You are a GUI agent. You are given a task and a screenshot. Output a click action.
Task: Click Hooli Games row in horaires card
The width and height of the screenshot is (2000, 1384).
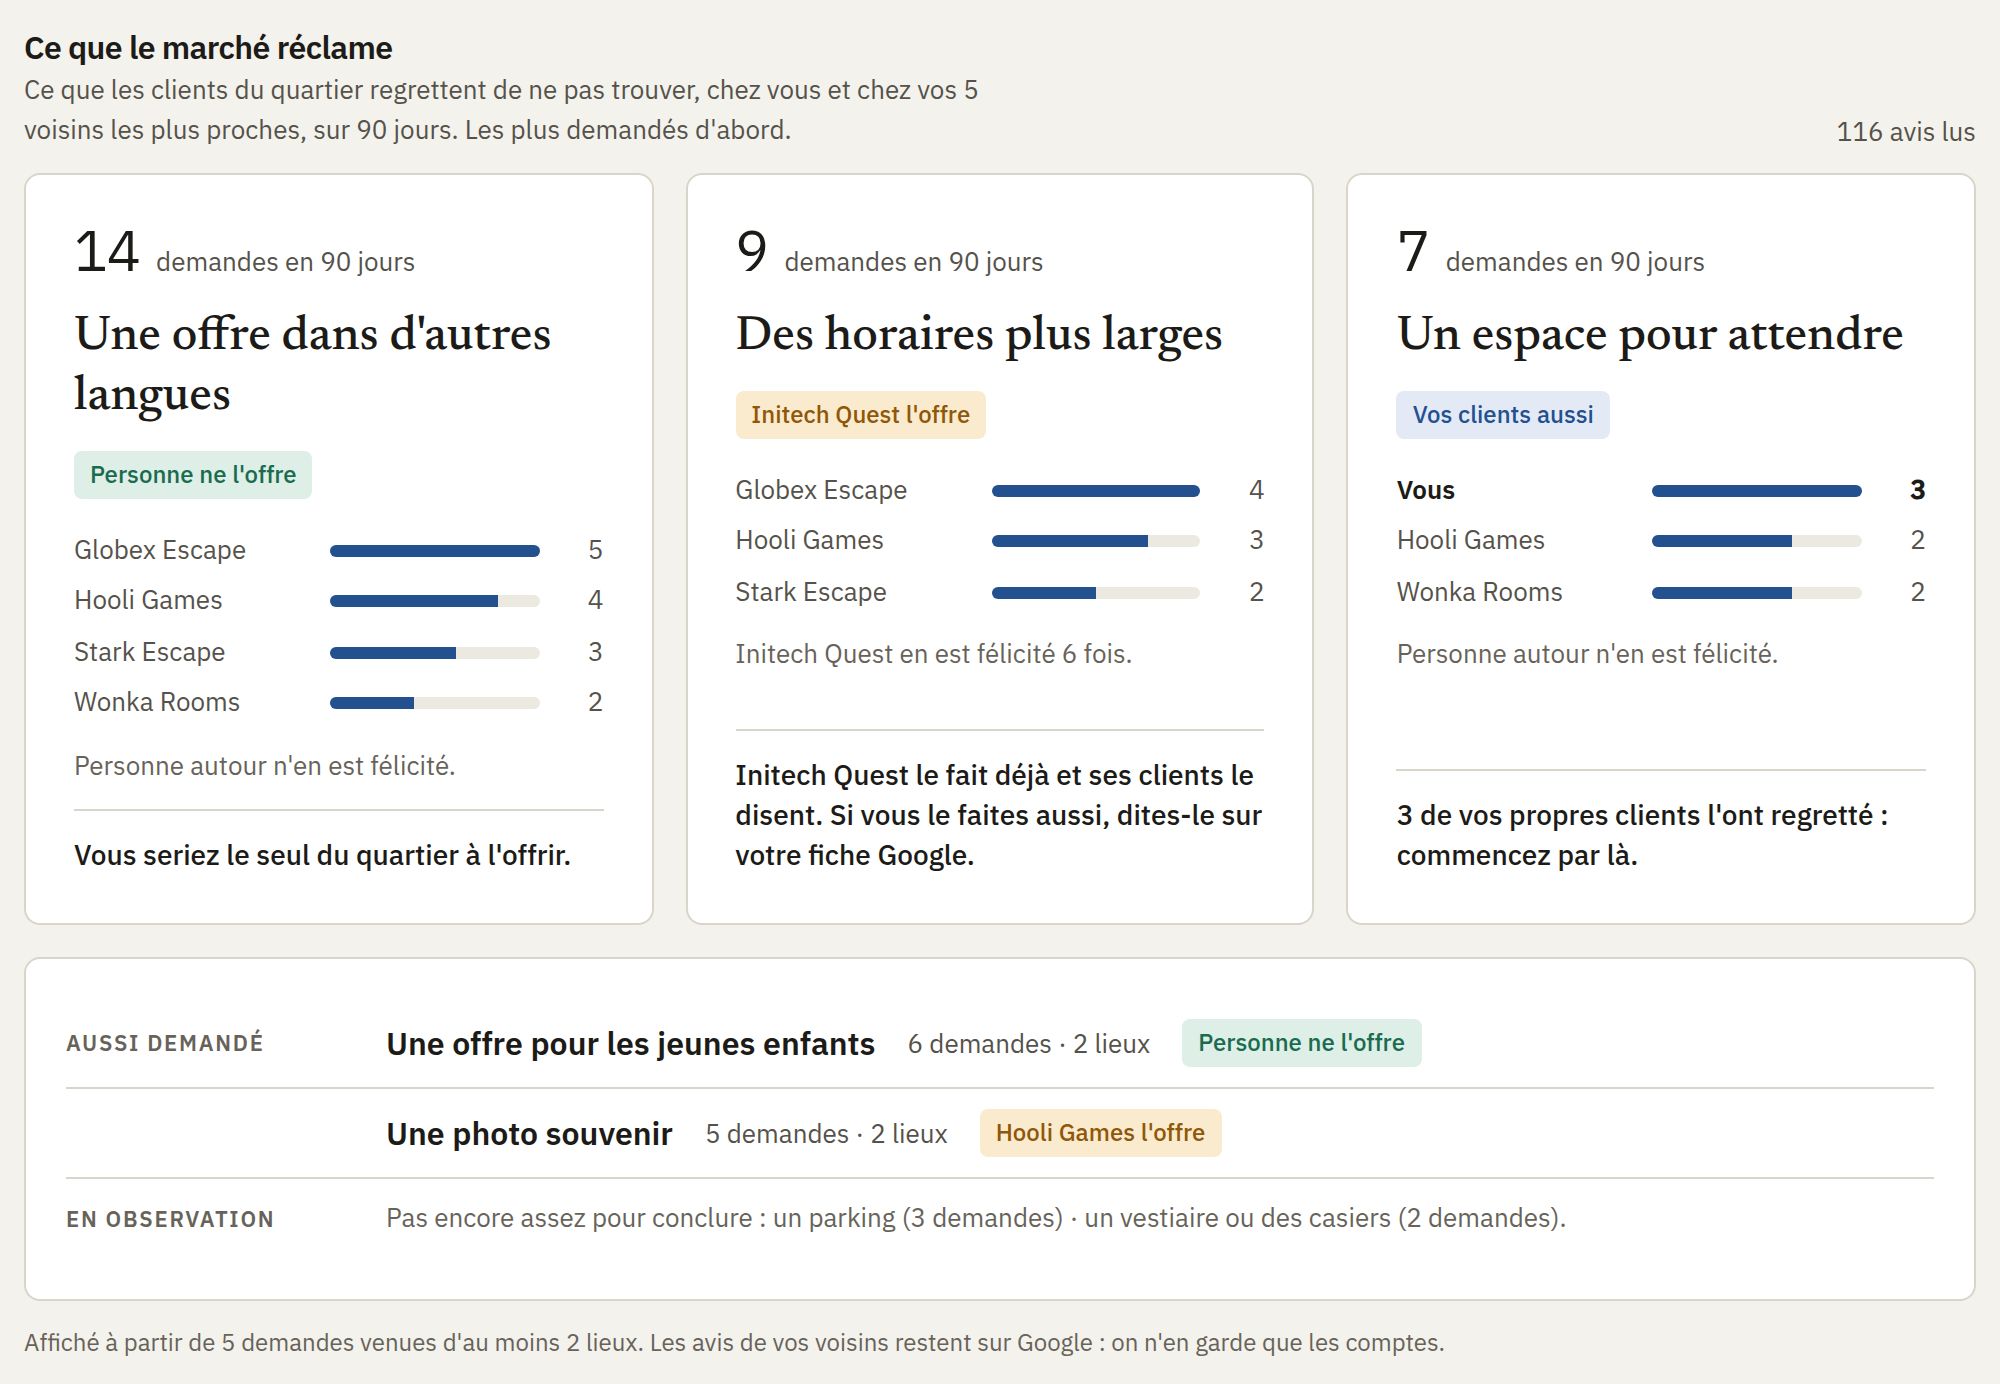(1000, 540)
